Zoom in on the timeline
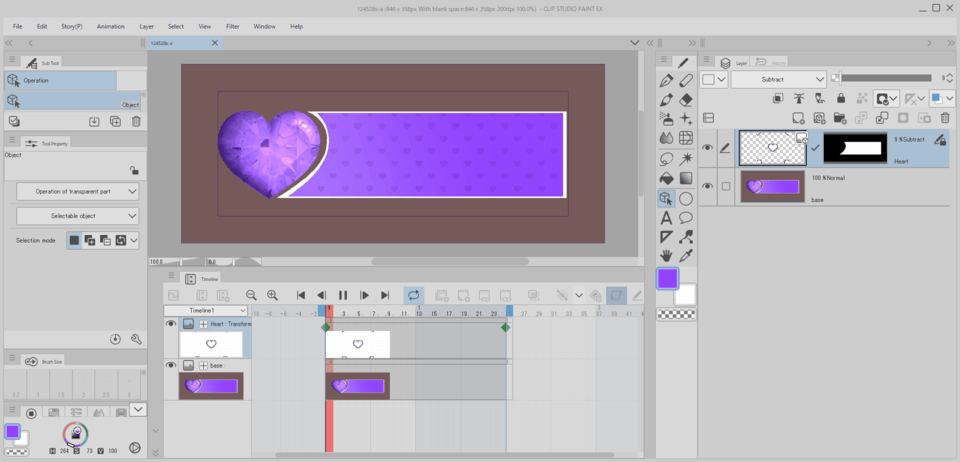This screenshot has height=462, width=960. [x=272, y=296]
